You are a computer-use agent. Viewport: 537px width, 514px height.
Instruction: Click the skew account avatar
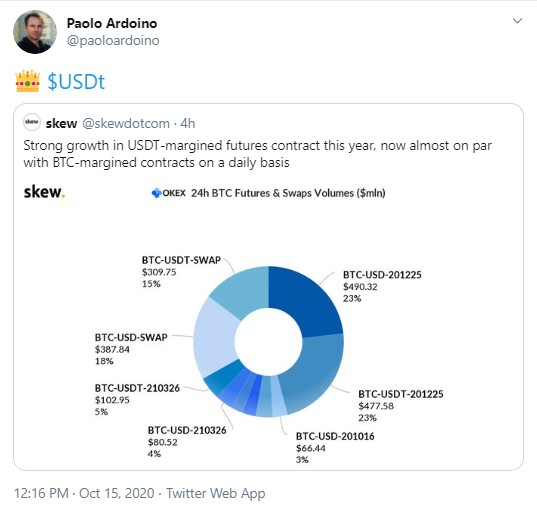point(32,122)
